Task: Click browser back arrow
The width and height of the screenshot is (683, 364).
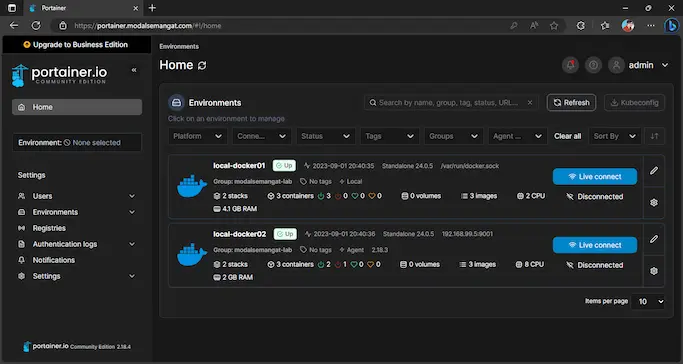Action: 14,26
